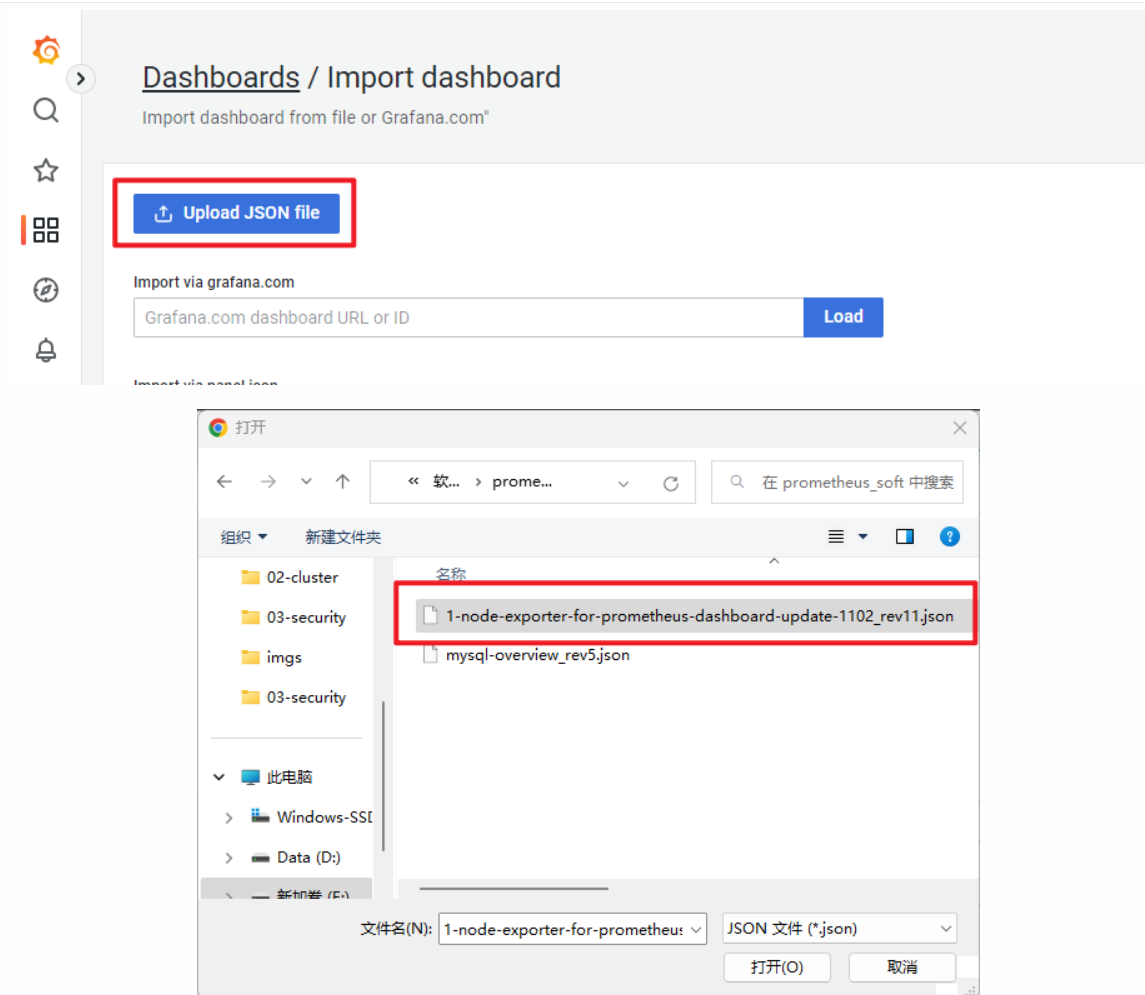Open the Explore compass icon
The image size is (1145, 995).
[x=46, y=290]
